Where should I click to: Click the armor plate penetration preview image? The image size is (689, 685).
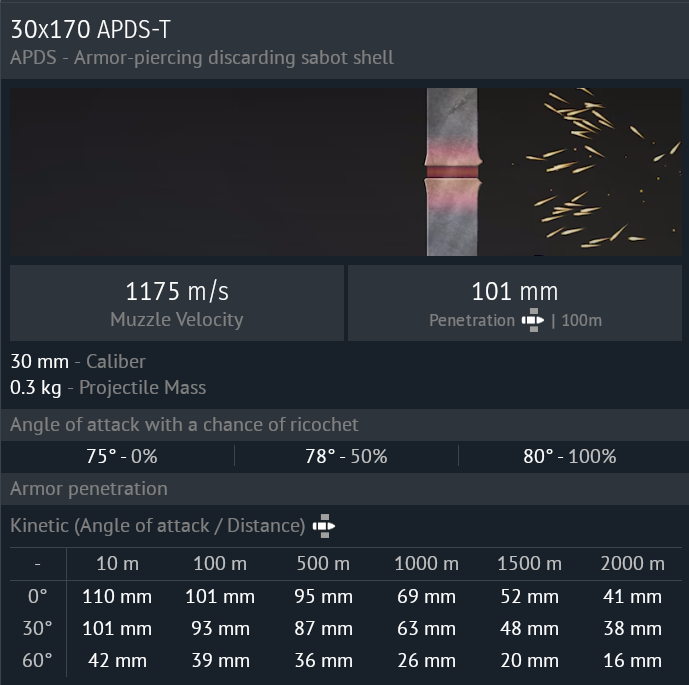(x=346, y=172)
